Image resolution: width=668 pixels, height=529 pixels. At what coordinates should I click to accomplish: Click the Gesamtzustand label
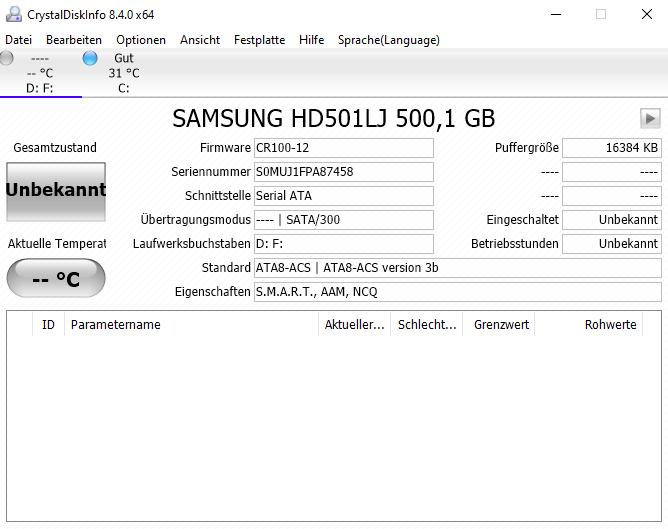pyautogui.click(x=55, y=148)
